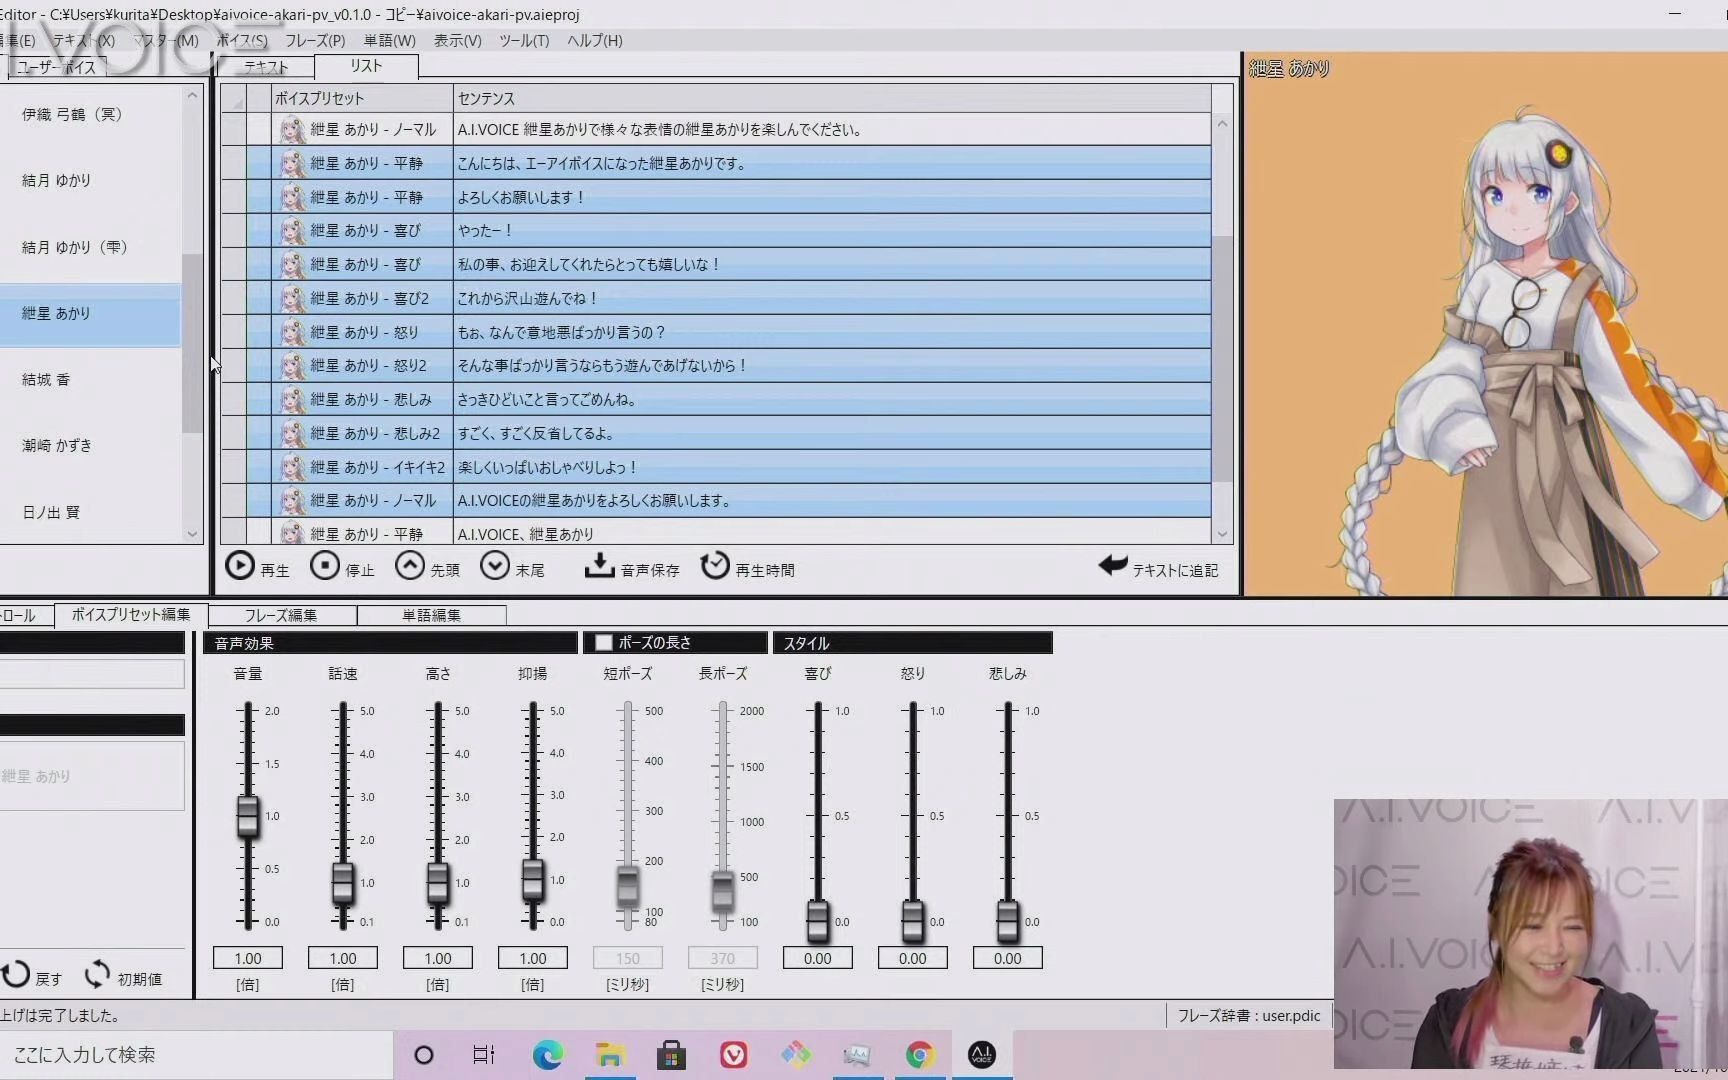Open Task View from taskbar

tap(484, 1055)
